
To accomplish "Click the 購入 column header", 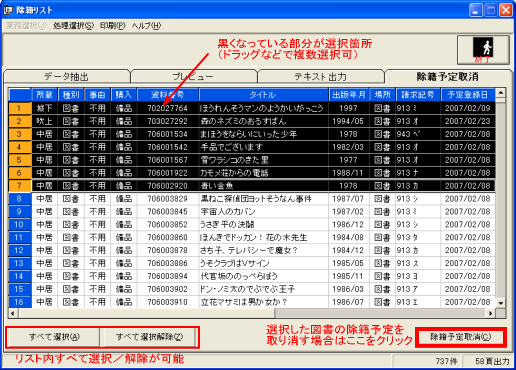I will [124, 95].
